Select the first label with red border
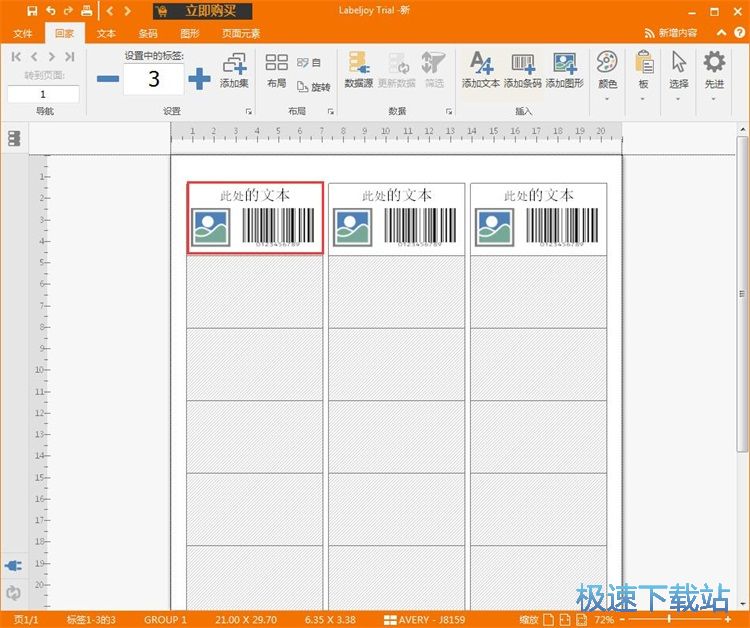Image resolution: width=750 pixels, height=628 pixels. tap(255, 218)
